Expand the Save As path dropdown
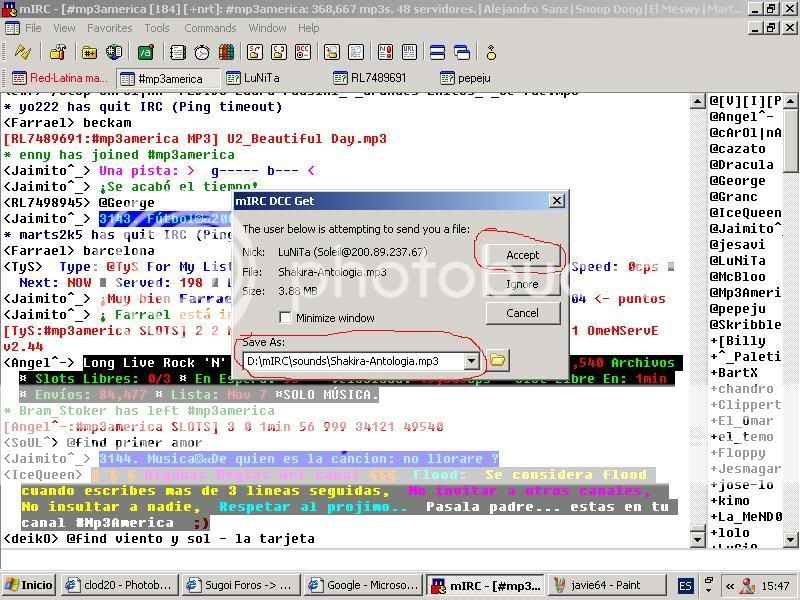This screenshot has height=600, width=800. click(x=472, y=361)
